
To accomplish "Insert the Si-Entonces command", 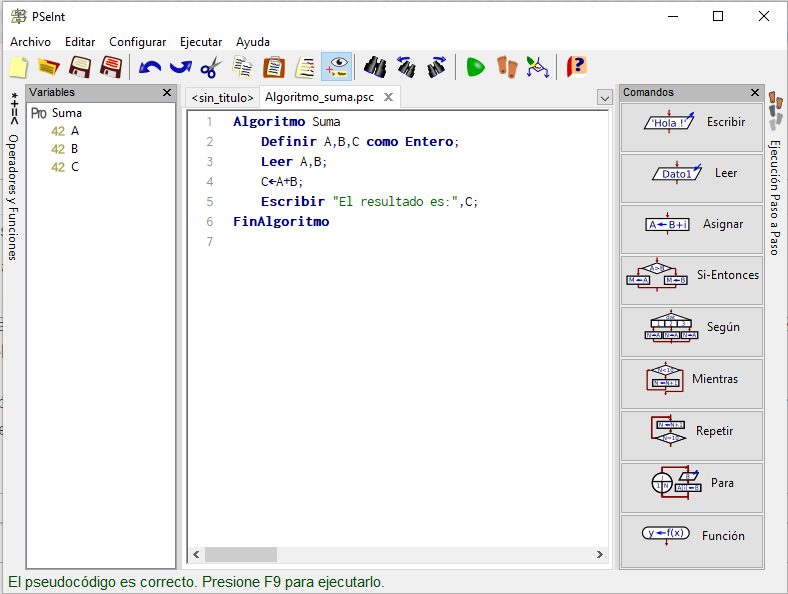I will [692, 280].
